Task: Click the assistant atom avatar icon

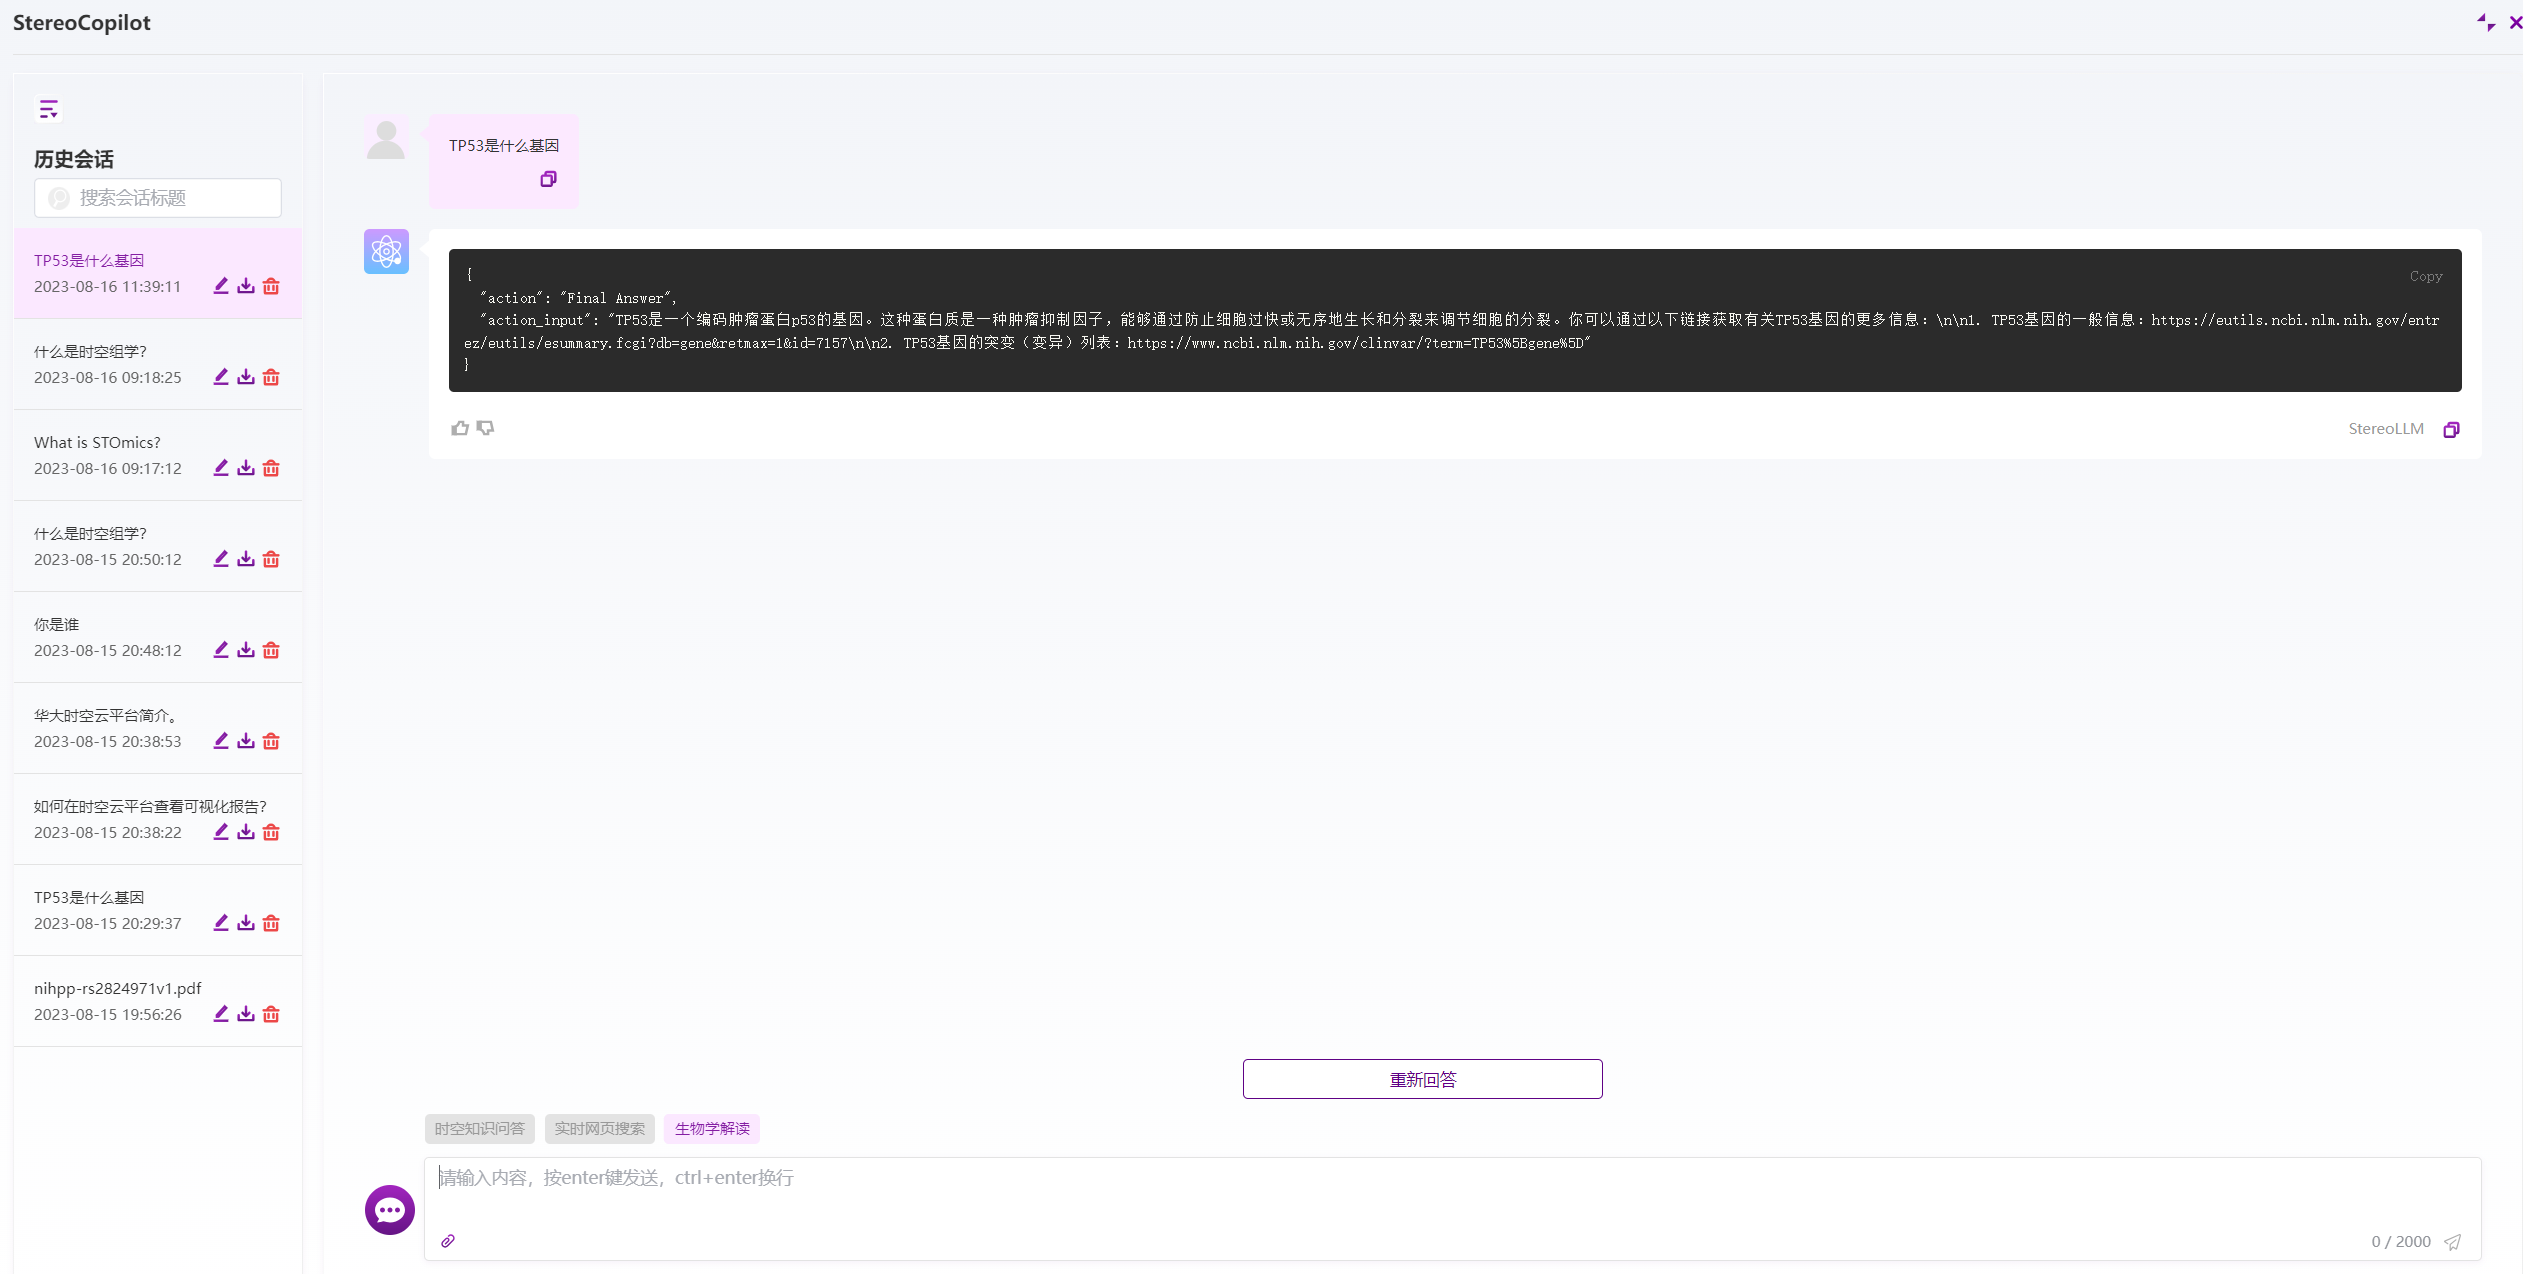Action: point(386,251)
